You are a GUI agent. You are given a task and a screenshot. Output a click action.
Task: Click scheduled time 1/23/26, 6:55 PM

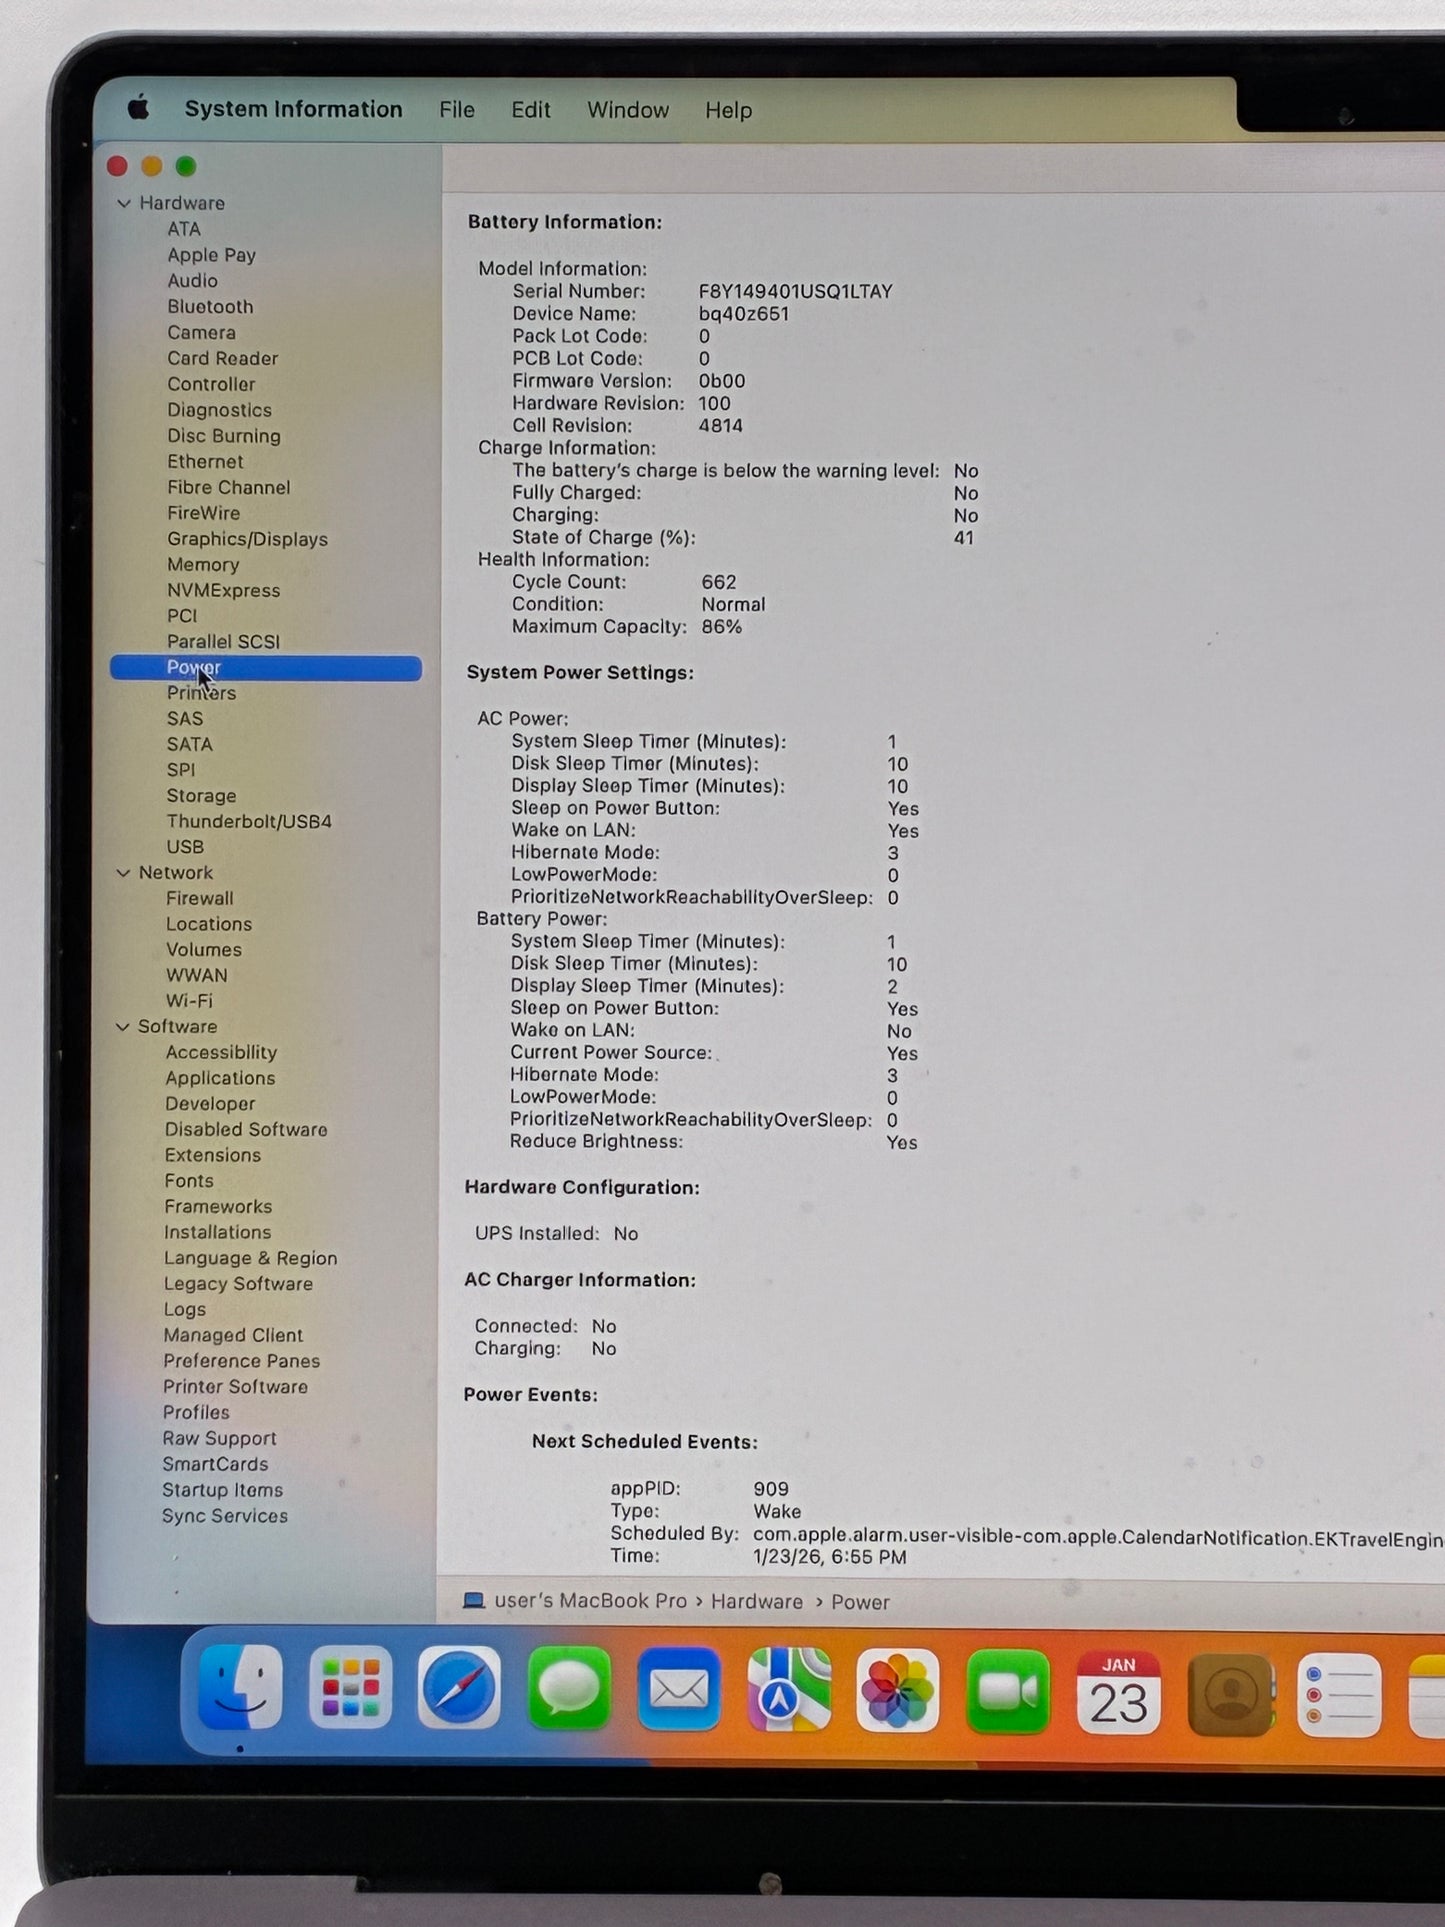(x=830, y=1557)
